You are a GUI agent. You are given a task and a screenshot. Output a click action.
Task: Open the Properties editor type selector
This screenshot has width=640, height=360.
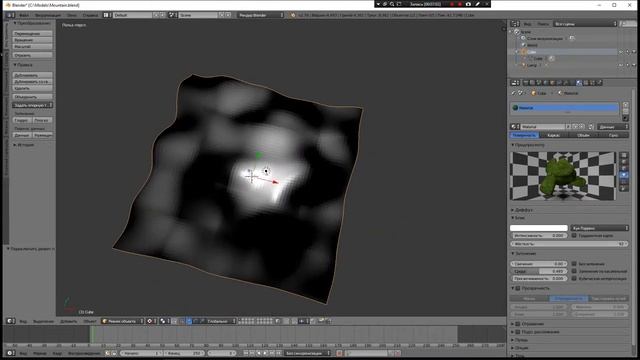pyautogui.click(x=515, y=82)
